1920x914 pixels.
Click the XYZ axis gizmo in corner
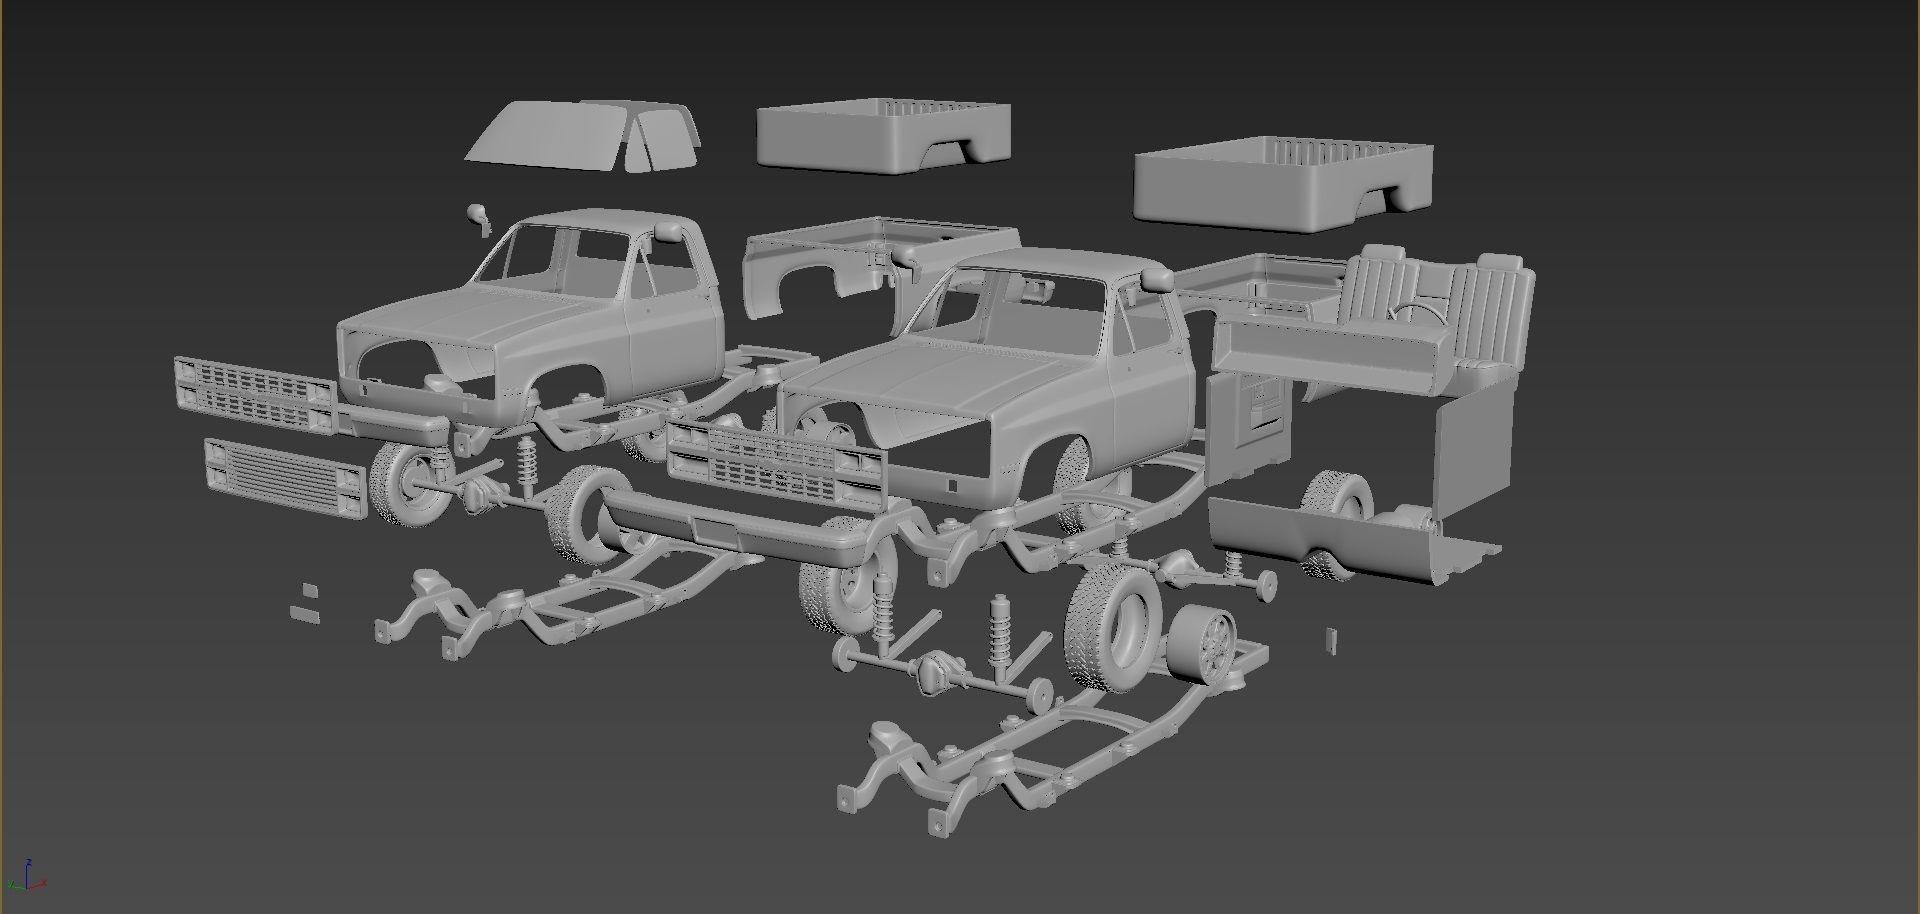pyautogui.click(x=26, y=875)
